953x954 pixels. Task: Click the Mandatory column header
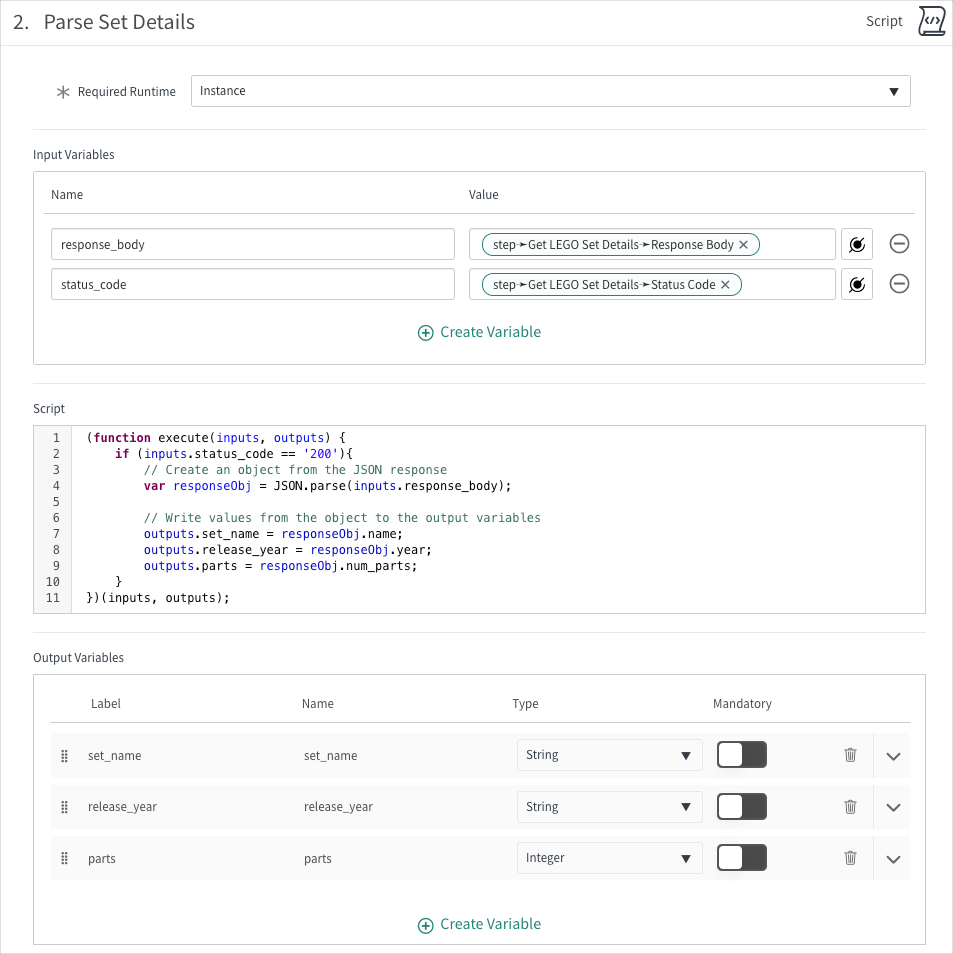[742, 704]
